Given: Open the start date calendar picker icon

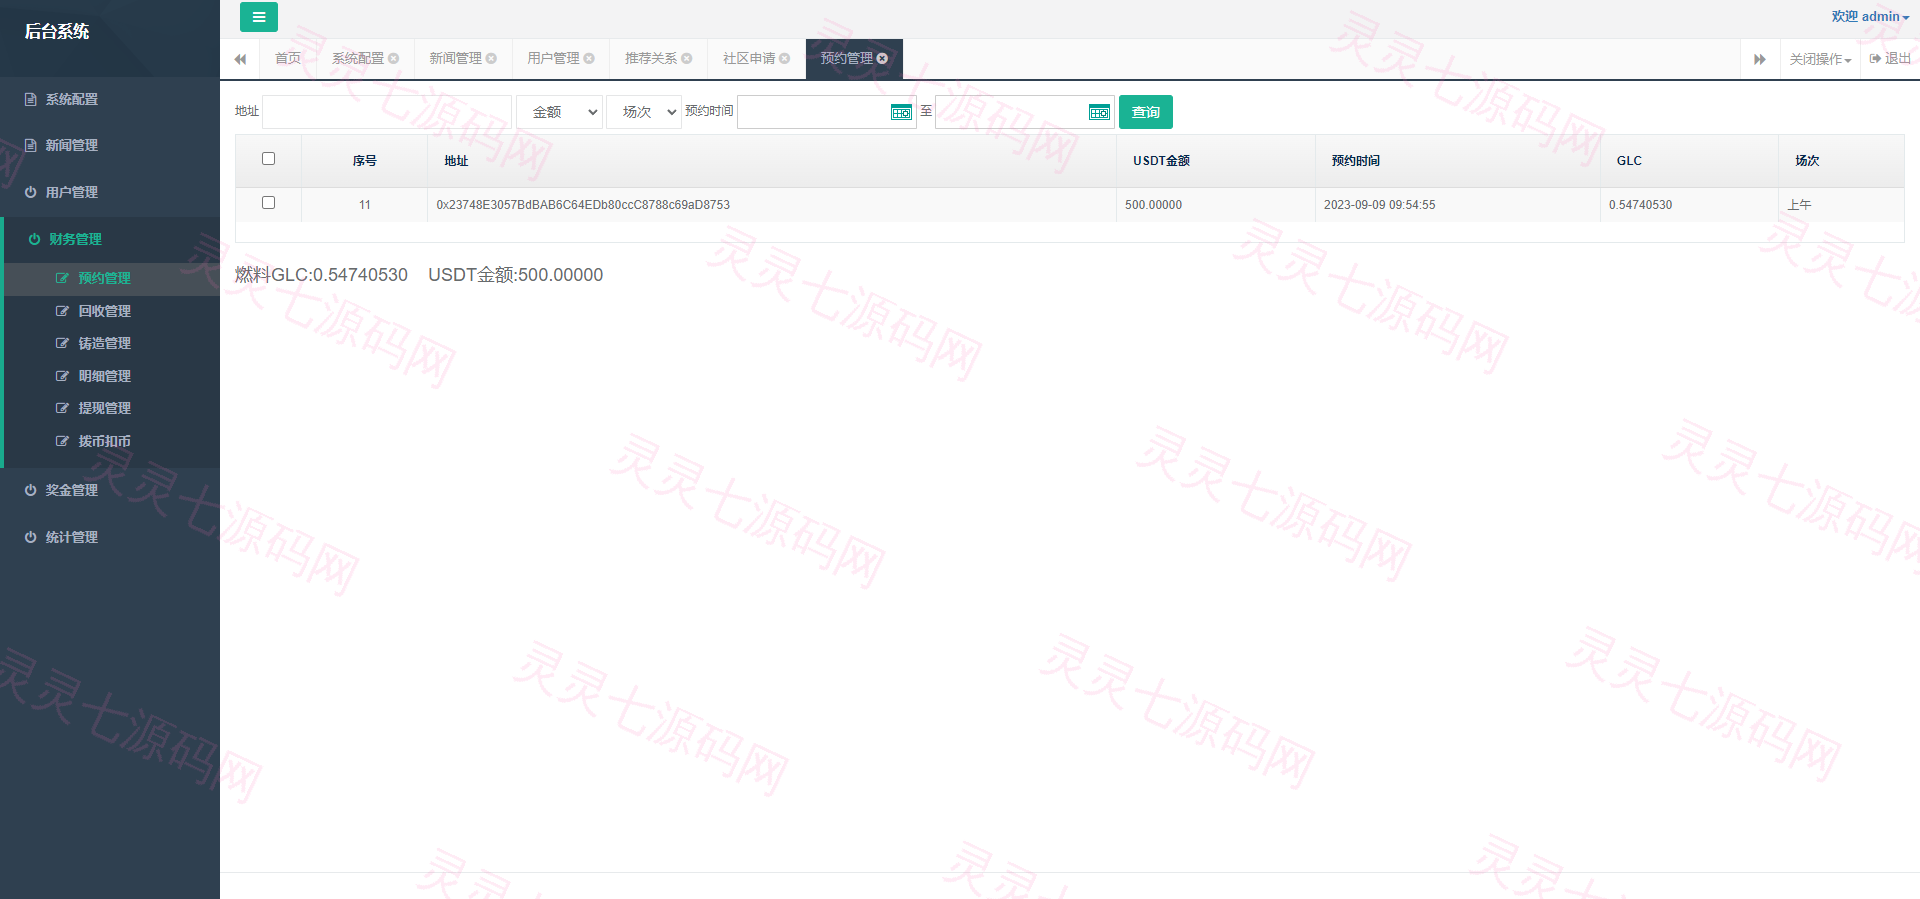Looking at the screenshot, I should (901, 112).
